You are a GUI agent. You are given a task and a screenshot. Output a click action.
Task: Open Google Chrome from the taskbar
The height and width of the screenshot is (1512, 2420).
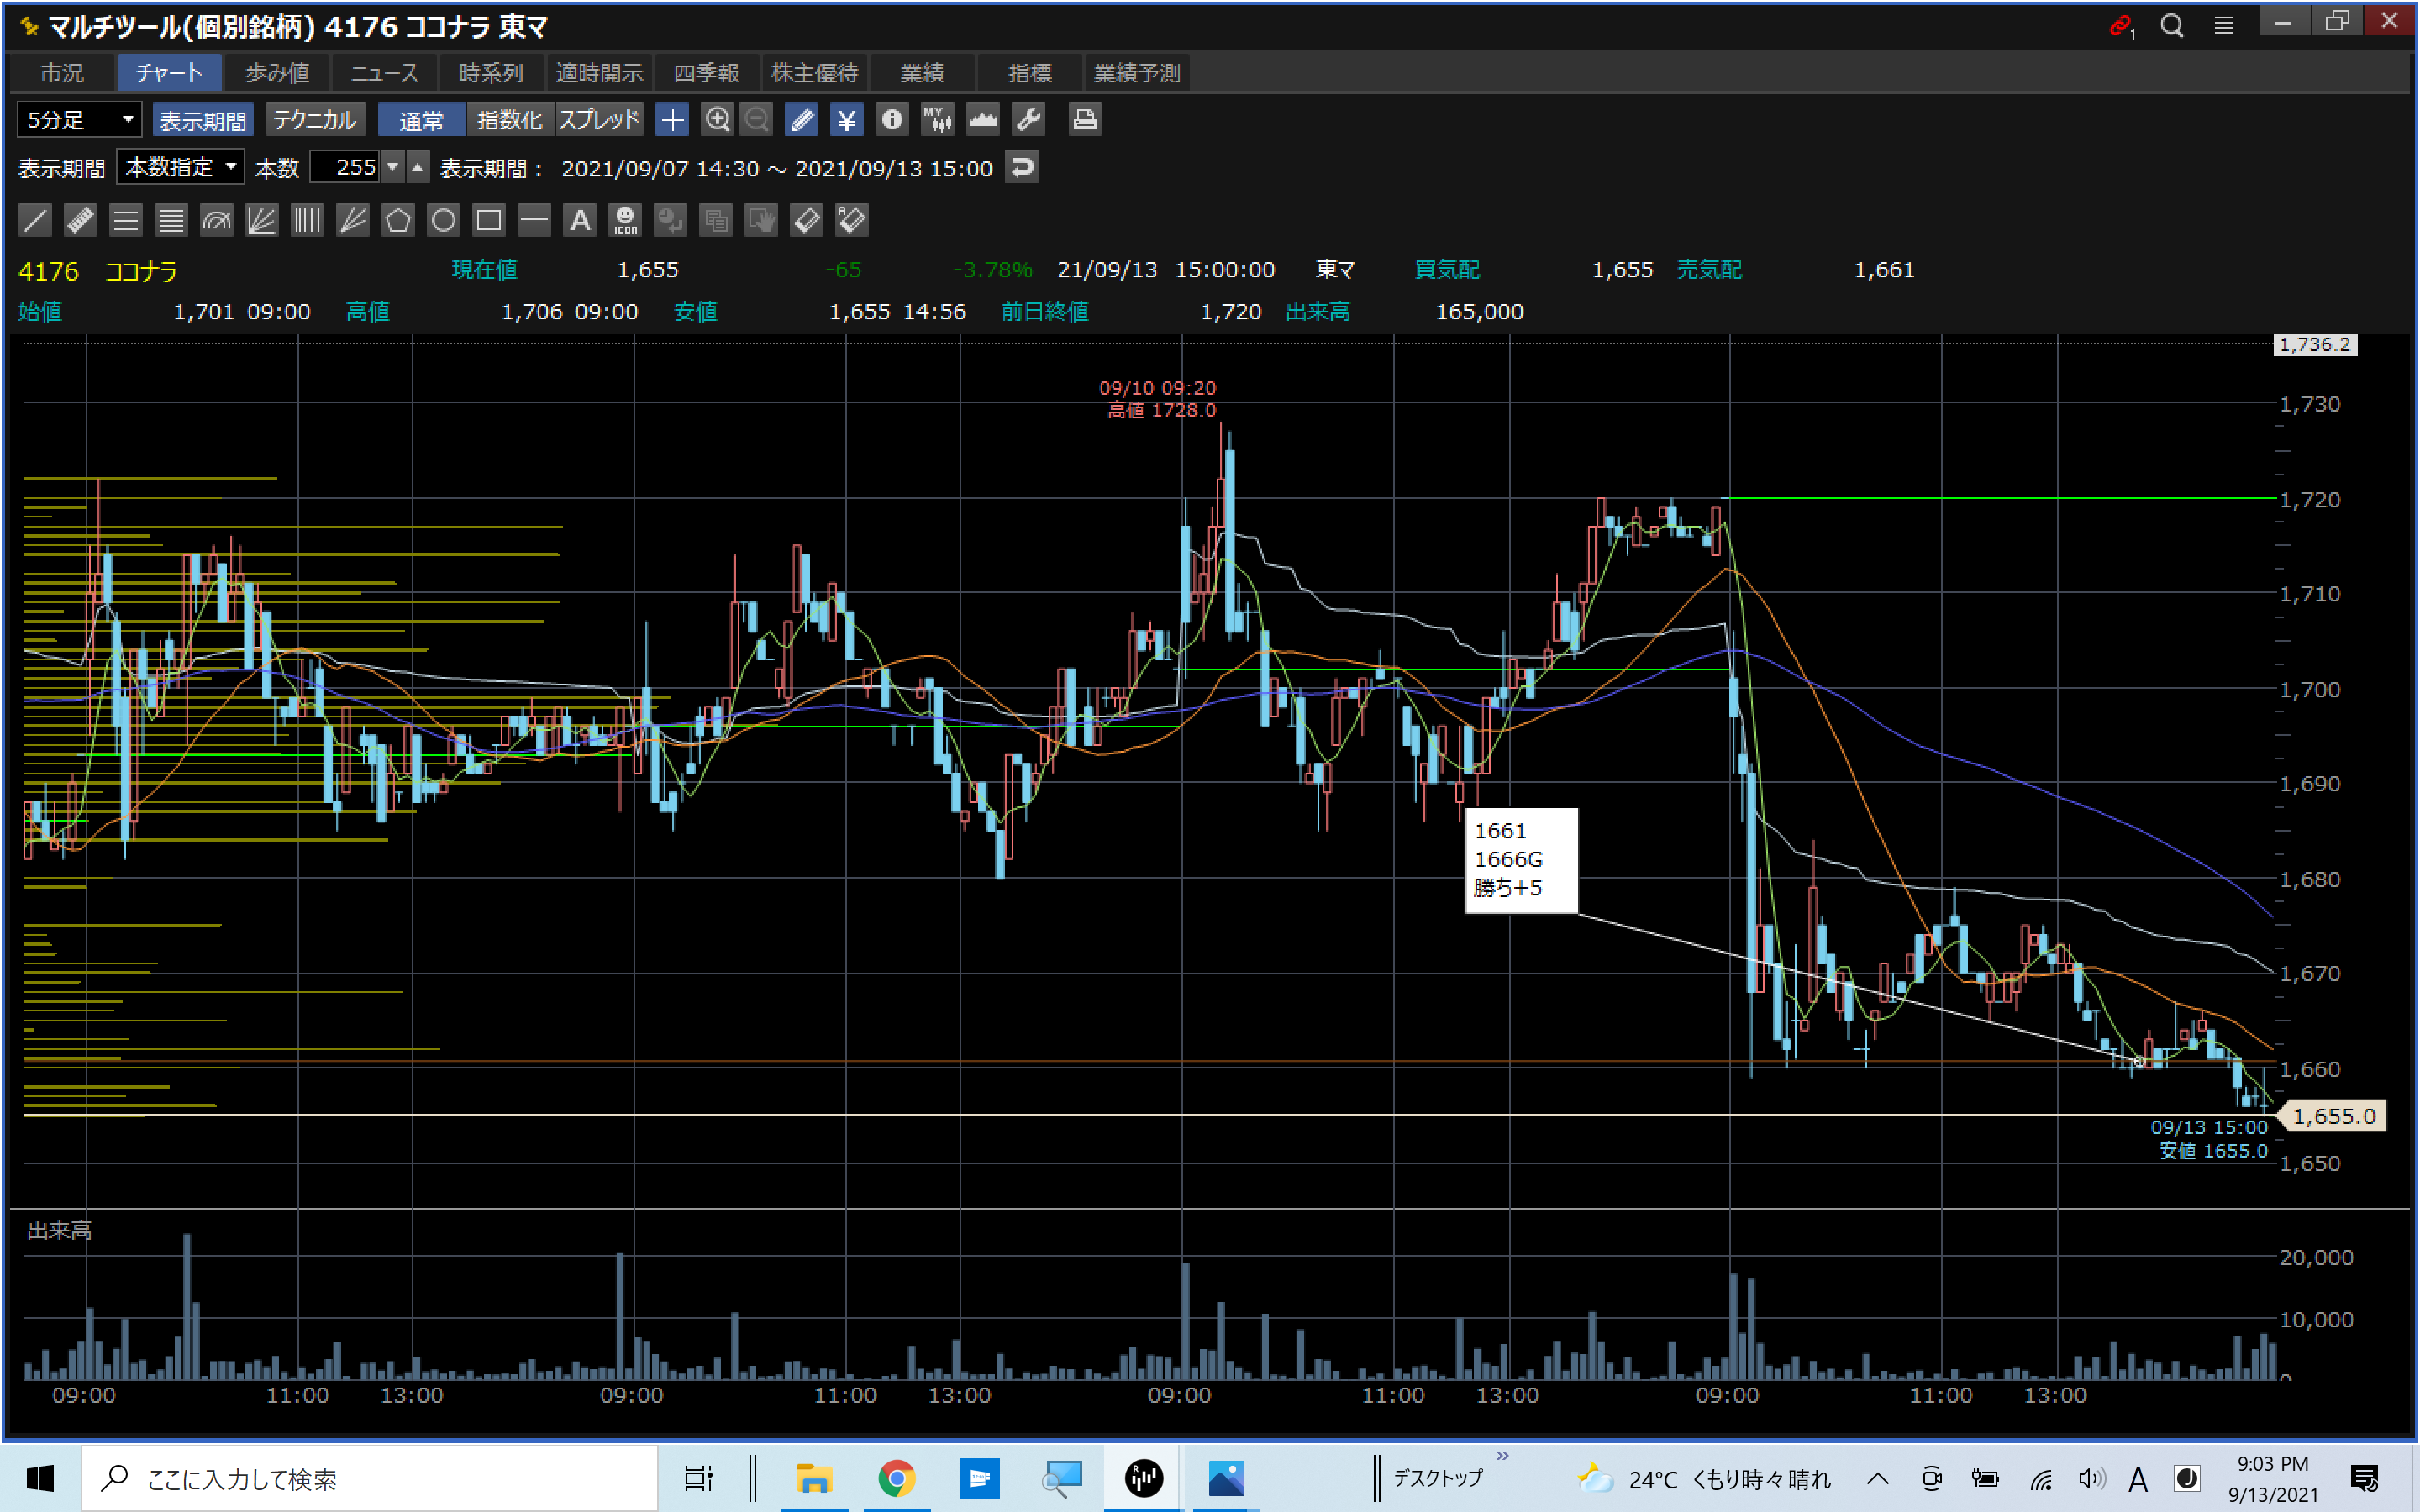pos(896,1478)
